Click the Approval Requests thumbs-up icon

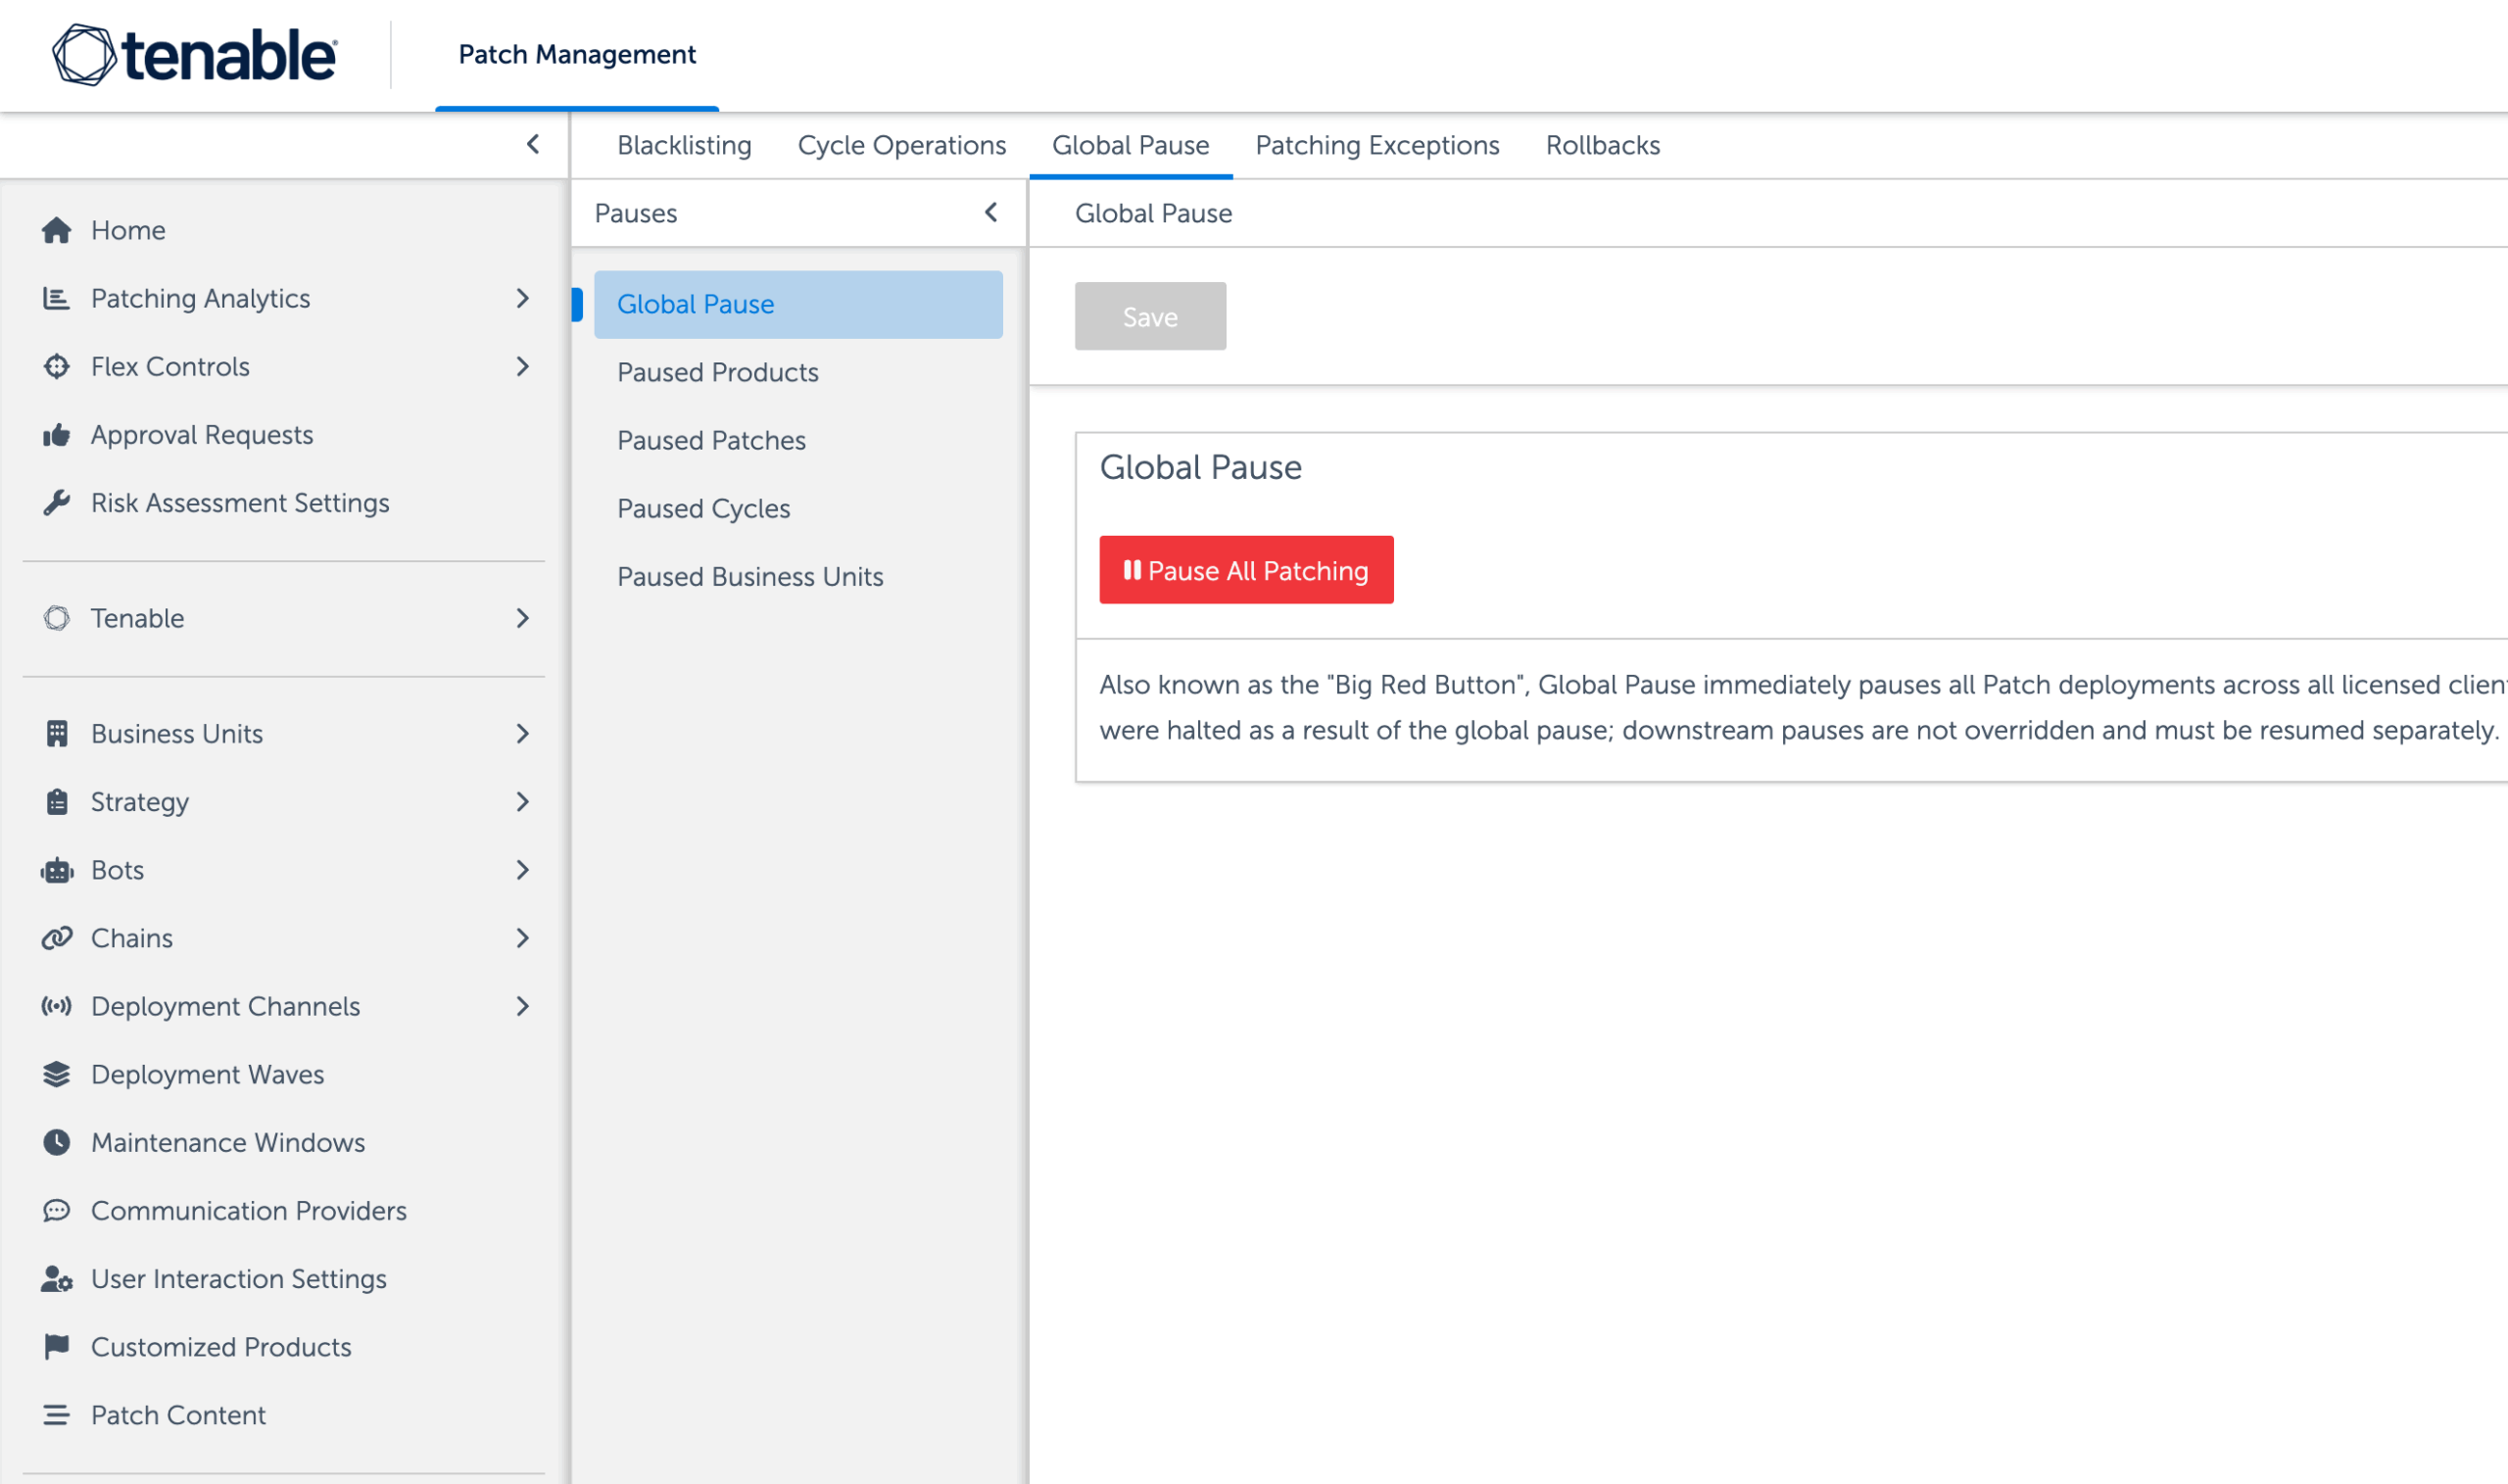[x=56, y=435]
